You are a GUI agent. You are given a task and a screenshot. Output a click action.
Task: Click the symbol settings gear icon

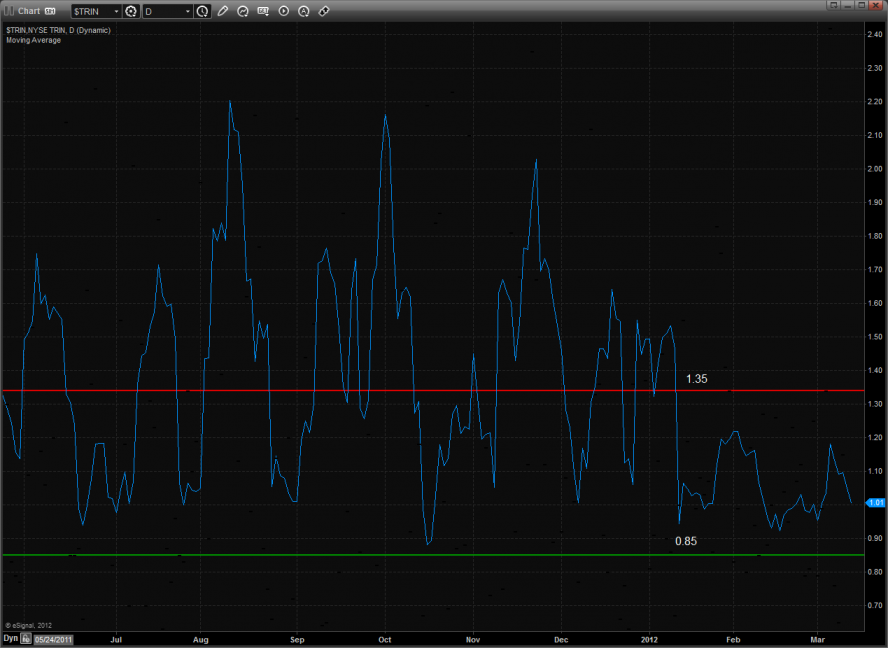pyautogui.click(x=130, y=12)
